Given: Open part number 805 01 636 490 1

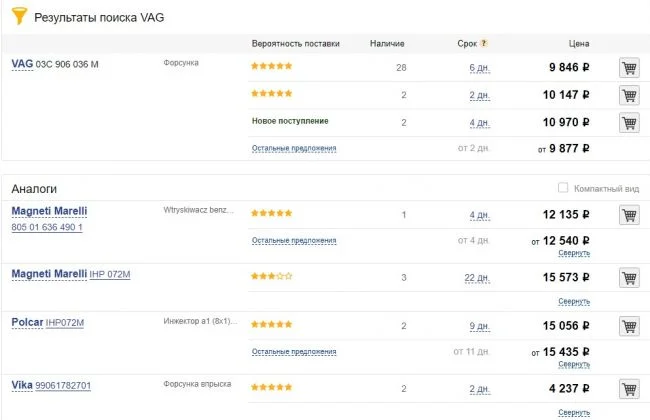Looking at the screenshot, I should coord(47,228).
